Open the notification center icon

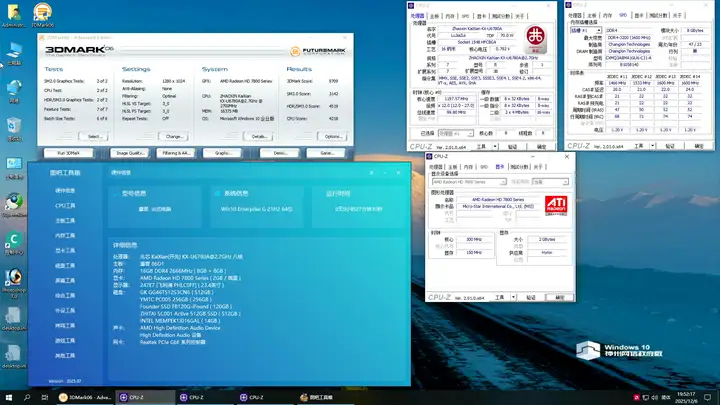[x=708, y=397]
